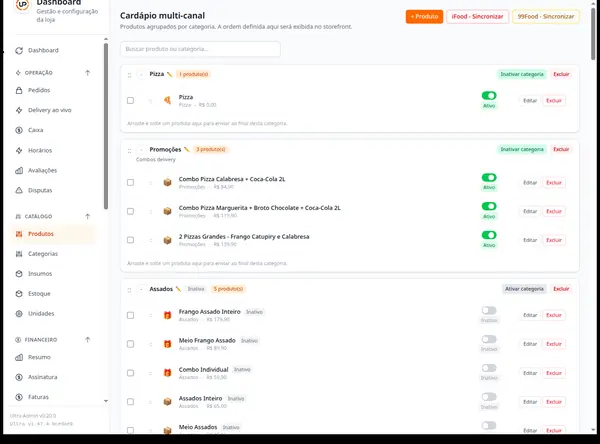The image size is (600, 444).
Task: Toggle Ativo switch for Combo Pizza Marguerita
Action: (x=489, y=206)
